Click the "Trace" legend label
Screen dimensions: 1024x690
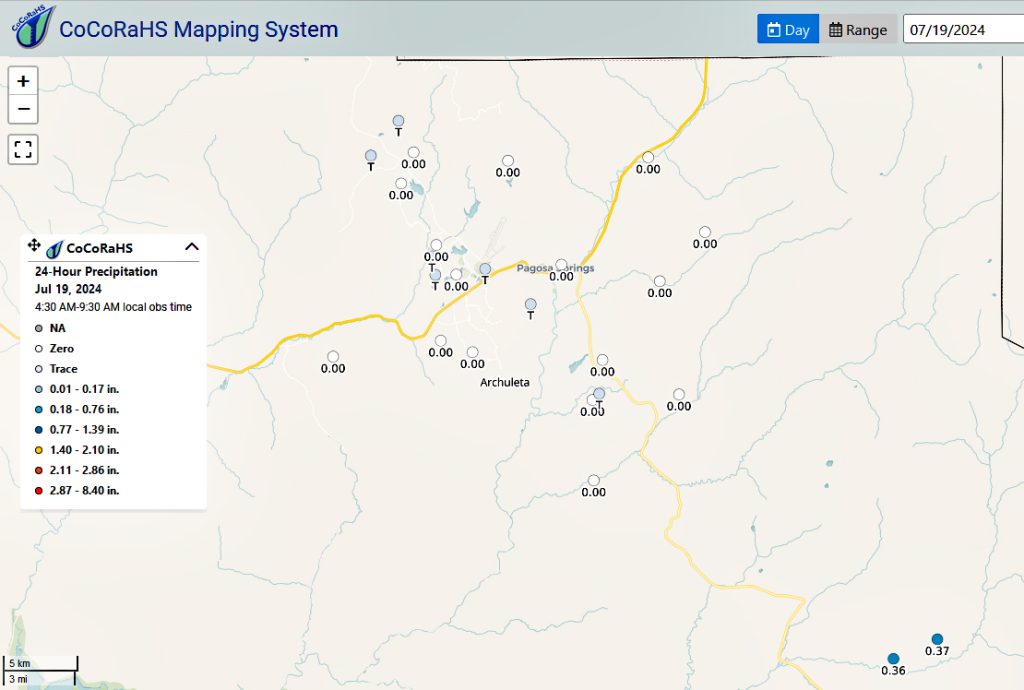click(63, 369)
